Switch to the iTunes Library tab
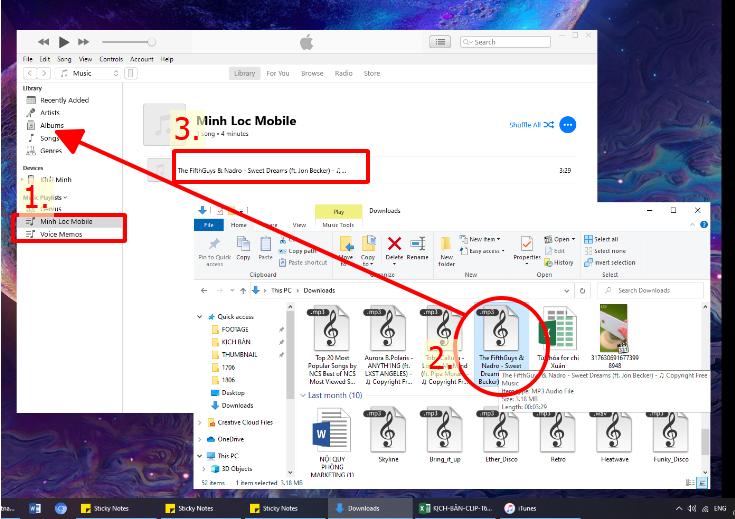Viewport: 735px width, 519px height. point(244,73)
